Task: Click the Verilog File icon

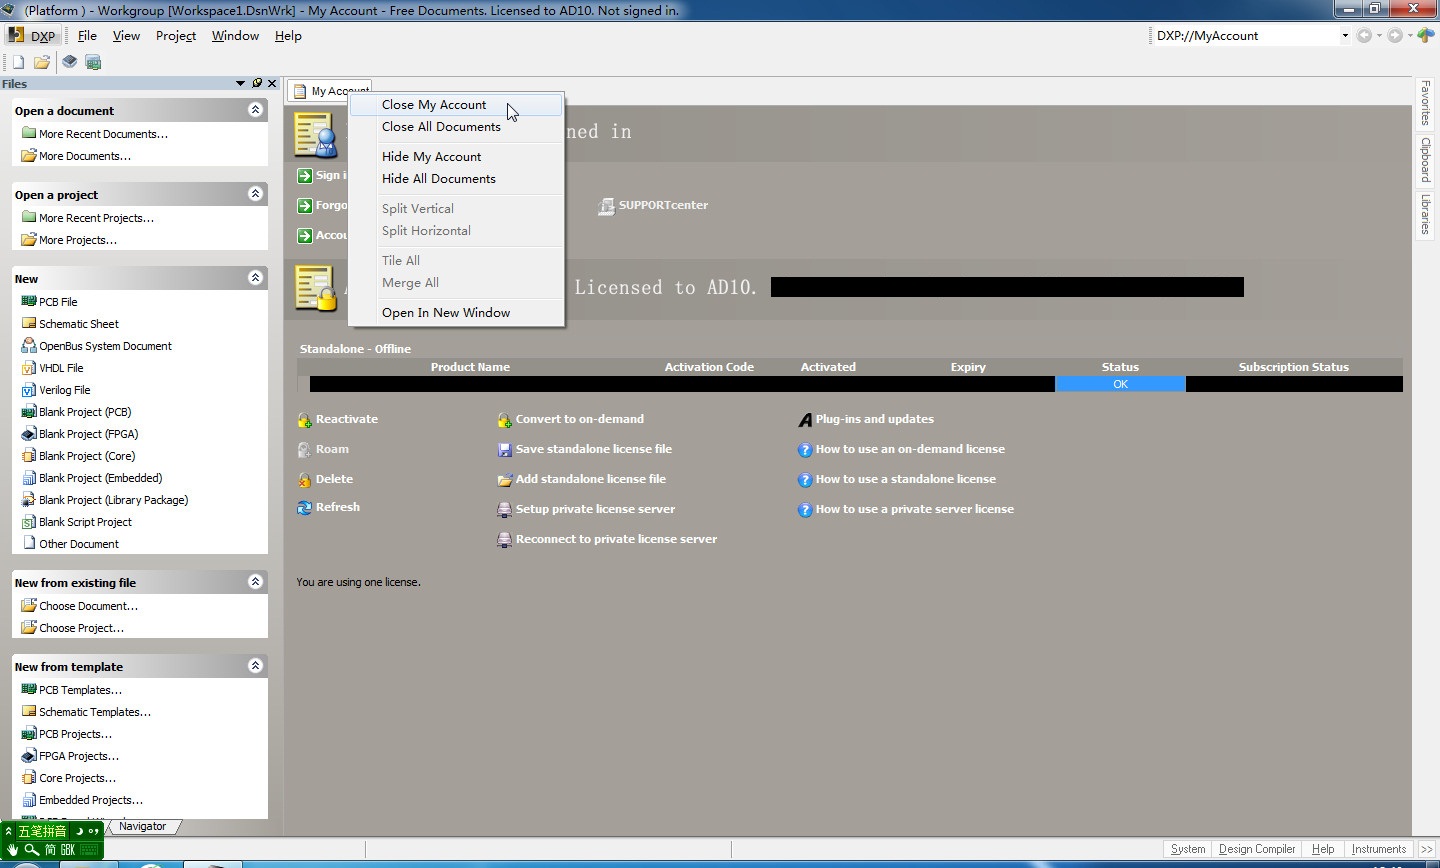Action: [x=29, y=389]
